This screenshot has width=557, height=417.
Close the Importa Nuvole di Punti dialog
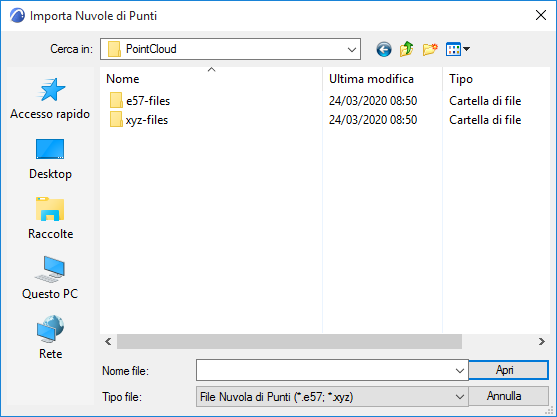541,15
